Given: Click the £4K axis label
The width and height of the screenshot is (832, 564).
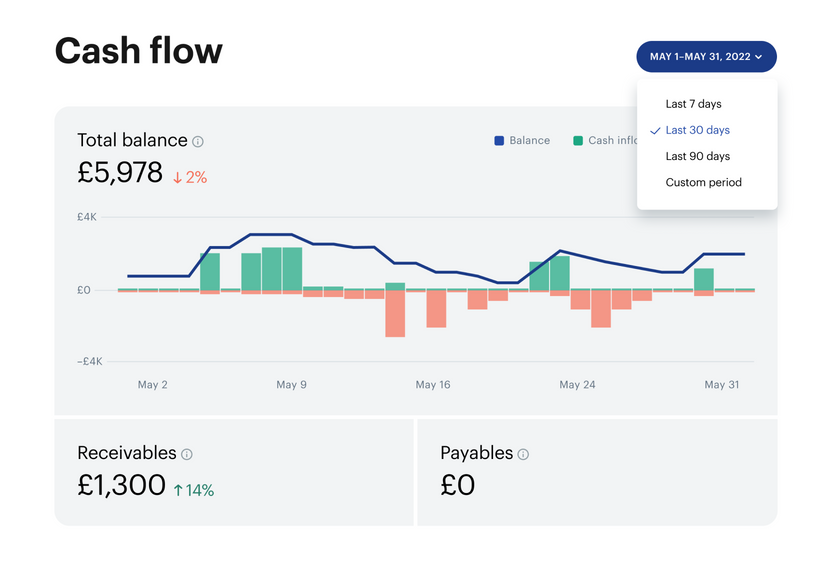Looking at the screenshot, I should pos(87,217).
